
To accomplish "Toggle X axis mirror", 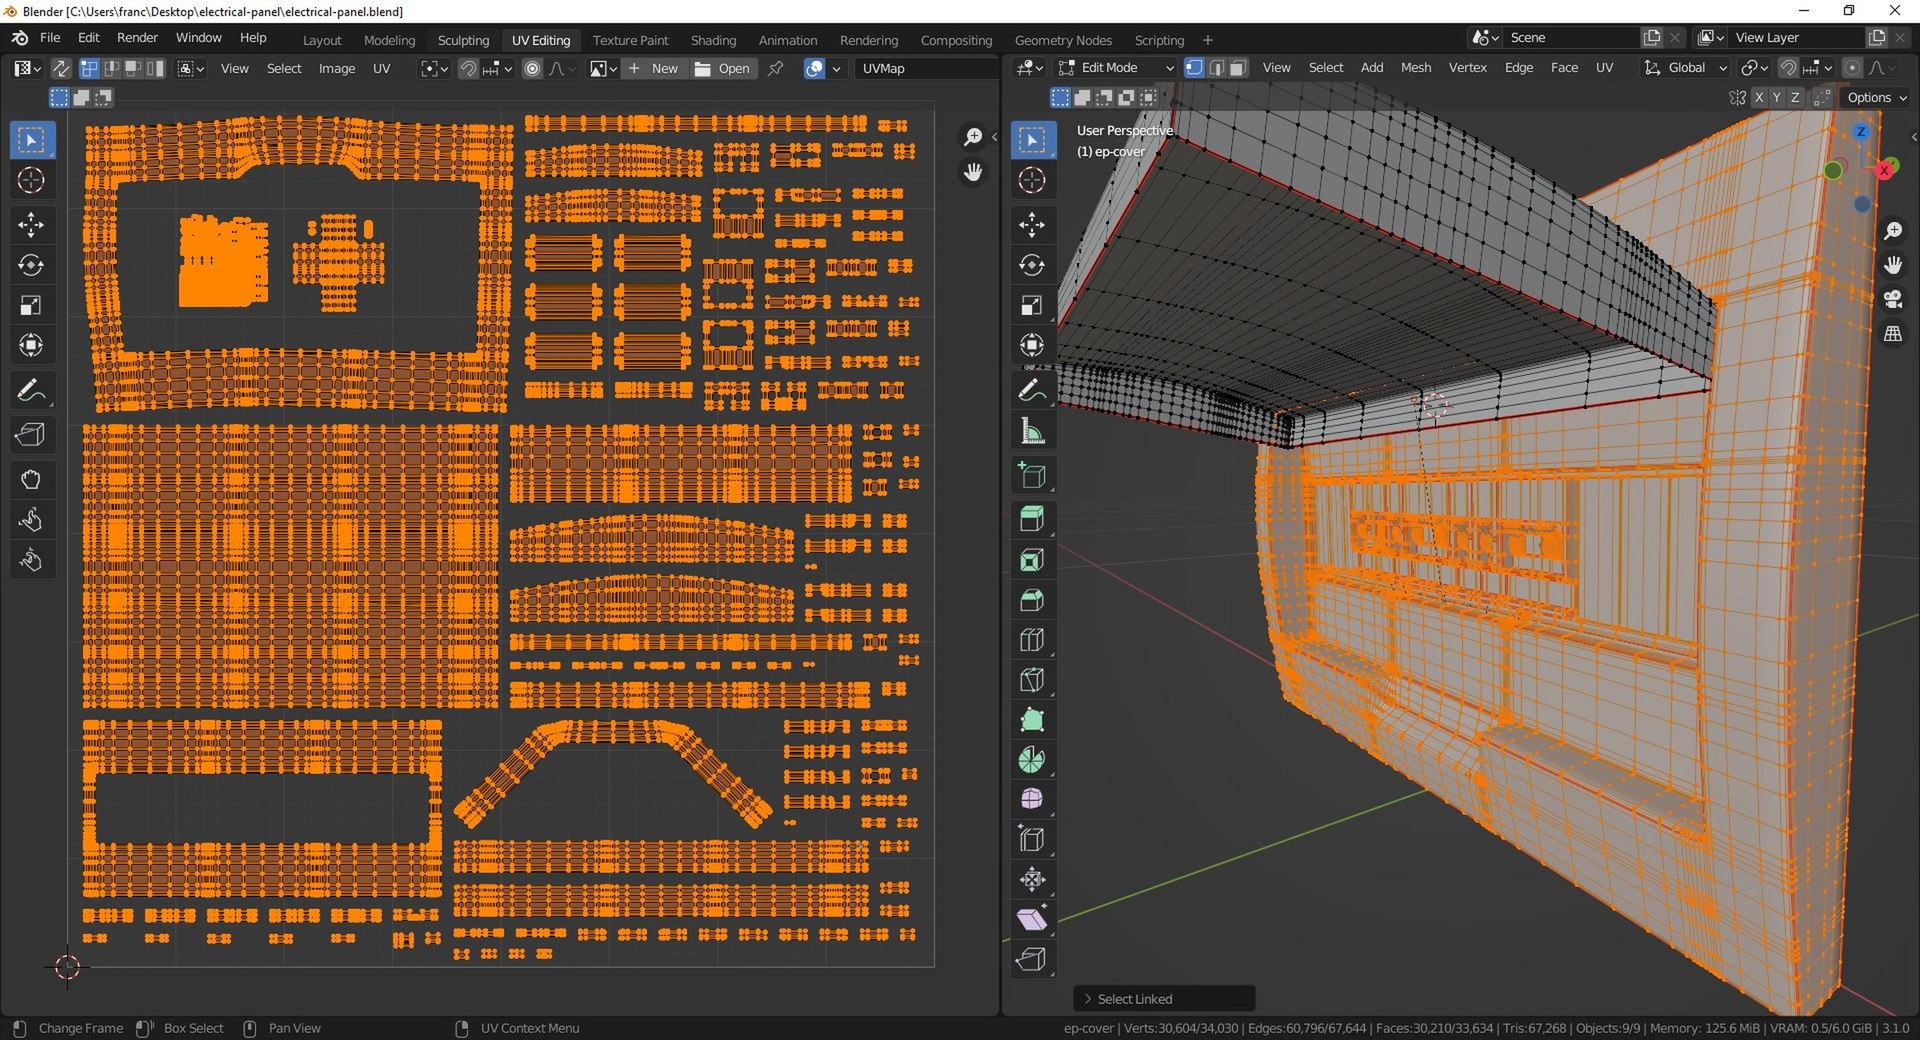I will [x=1758, y=98].
